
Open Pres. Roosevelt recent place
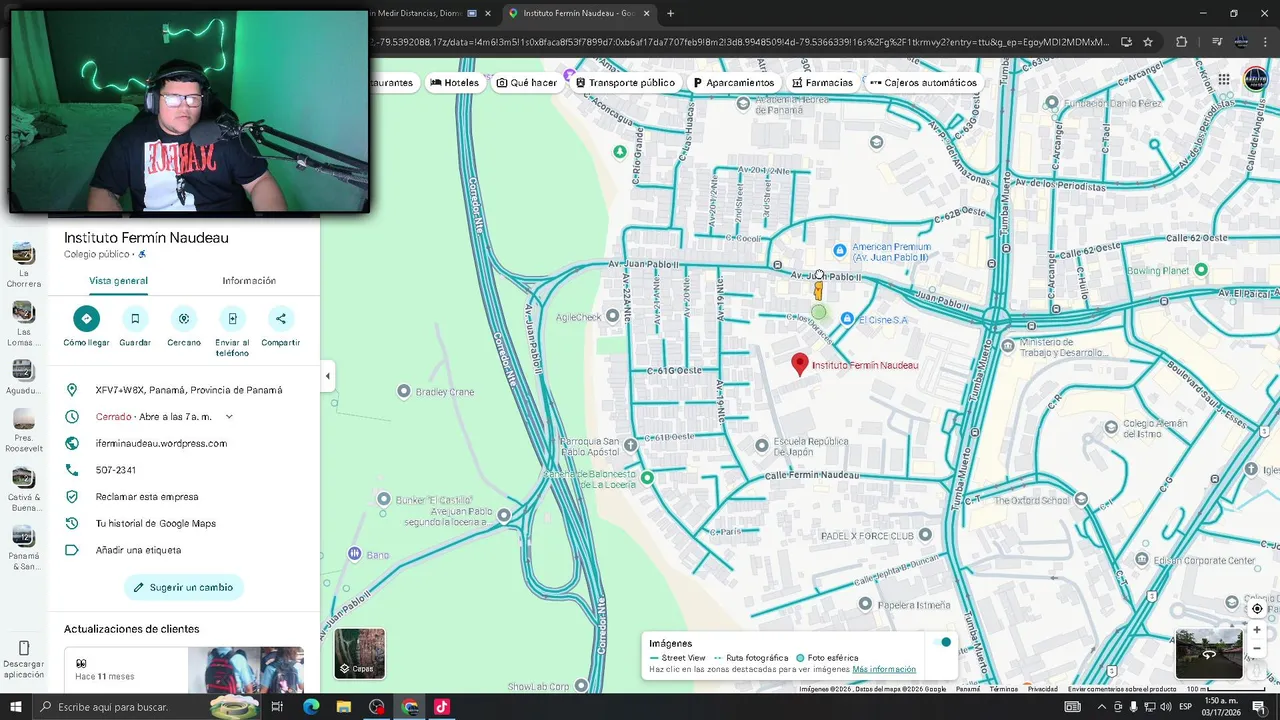point(23,431)
